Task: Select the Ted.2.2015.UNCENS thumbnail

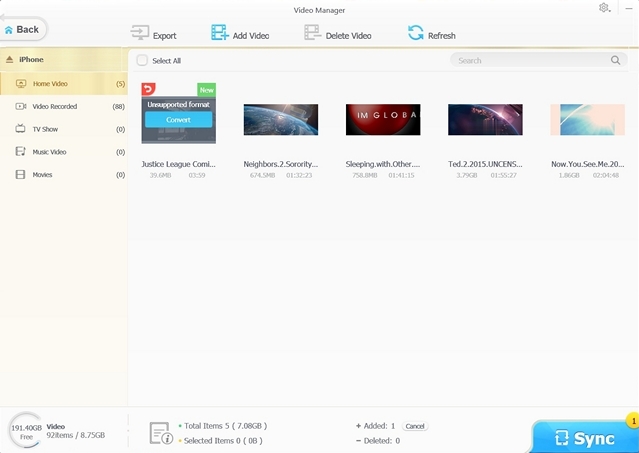Action: (x=485, y=119)
